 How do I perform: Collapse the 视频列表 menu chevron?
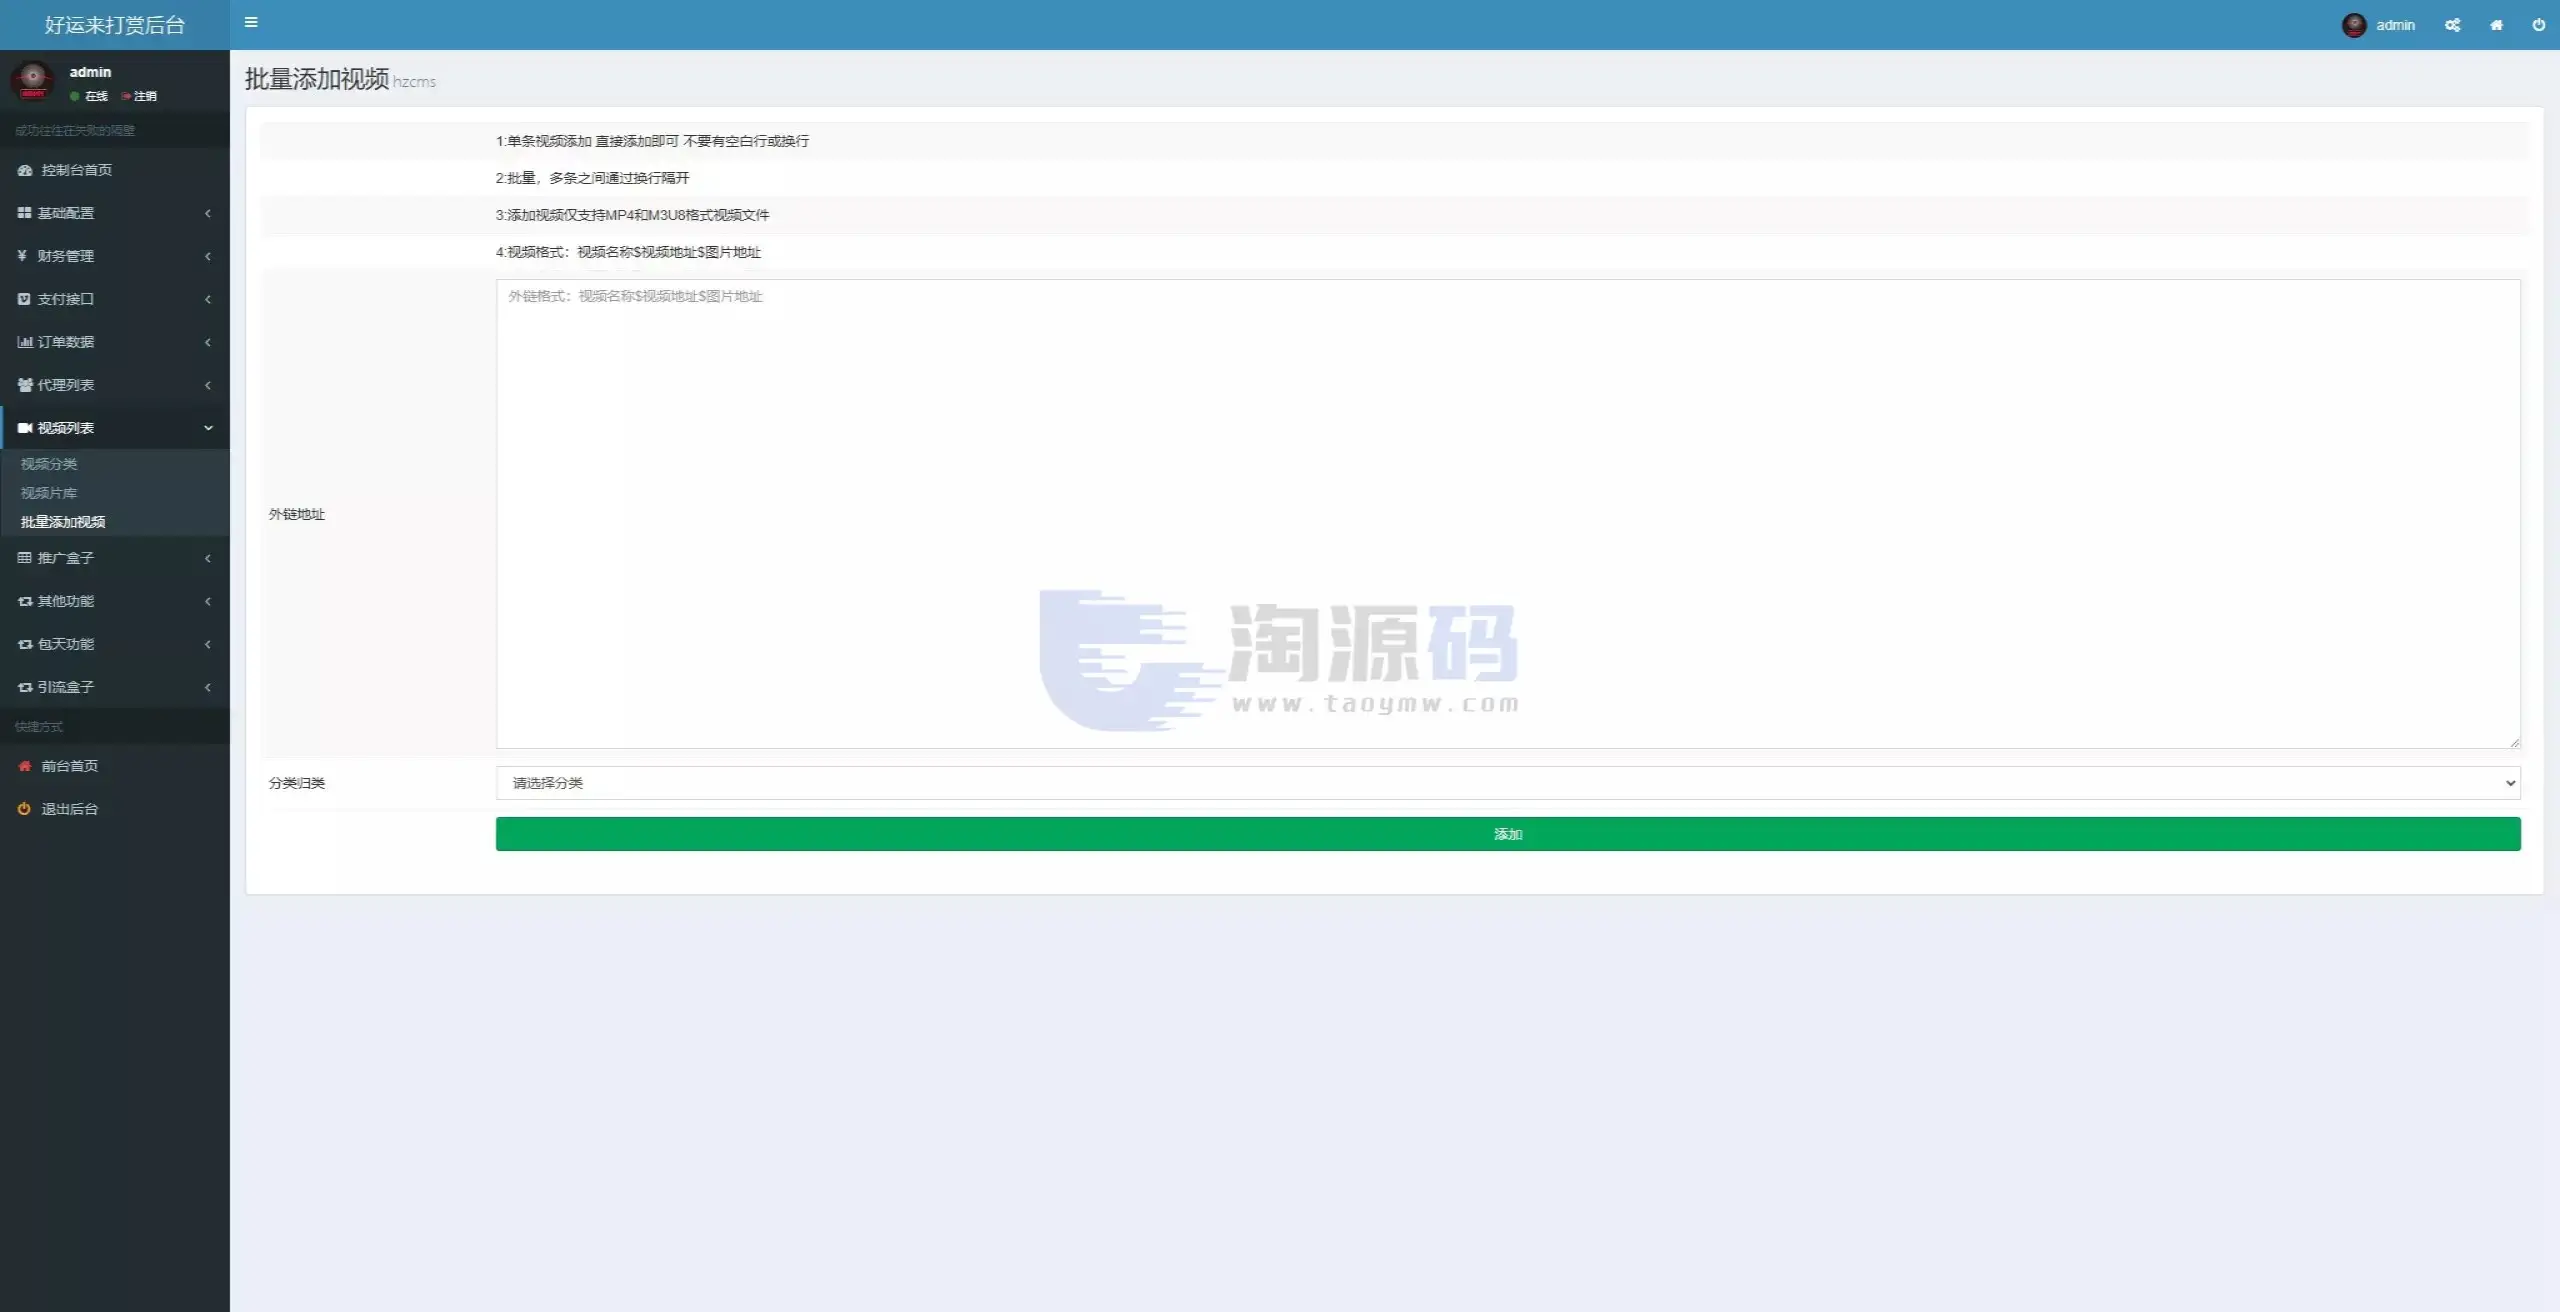tap(208, 428)
